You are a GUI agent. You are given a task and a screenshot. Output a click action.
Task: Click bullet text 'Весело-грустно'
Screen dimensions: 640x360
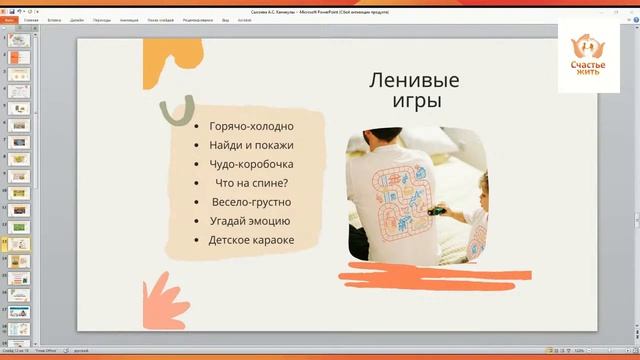point(251,202)
